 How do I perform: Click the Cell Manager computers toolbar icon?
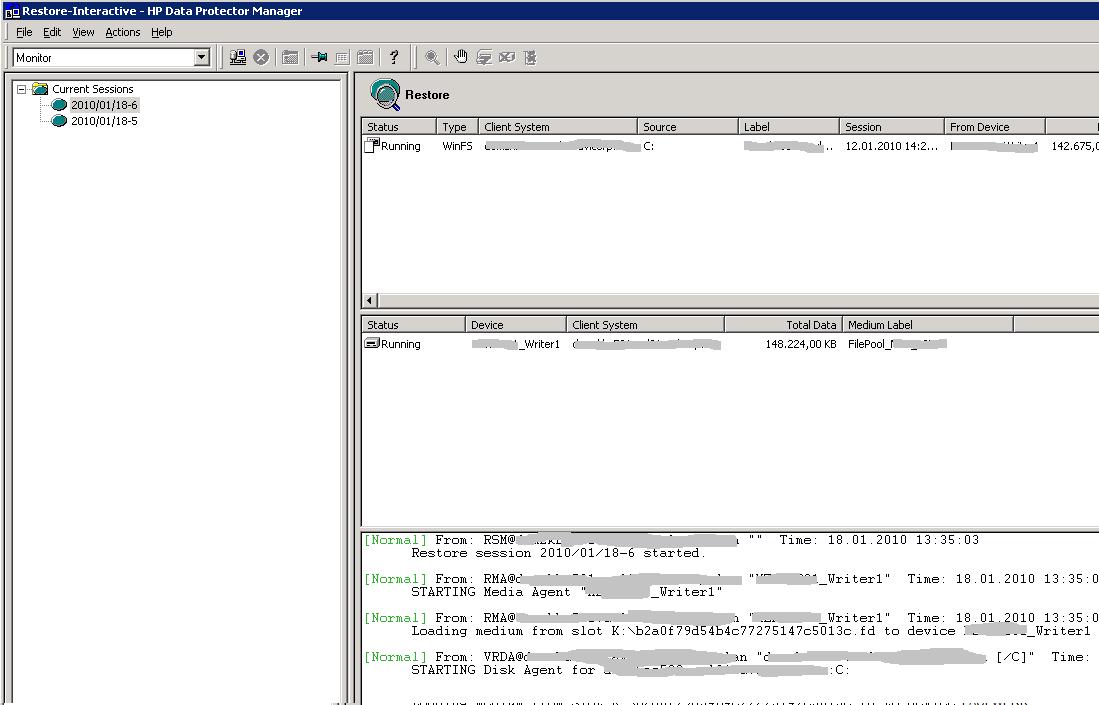point(238,57)
